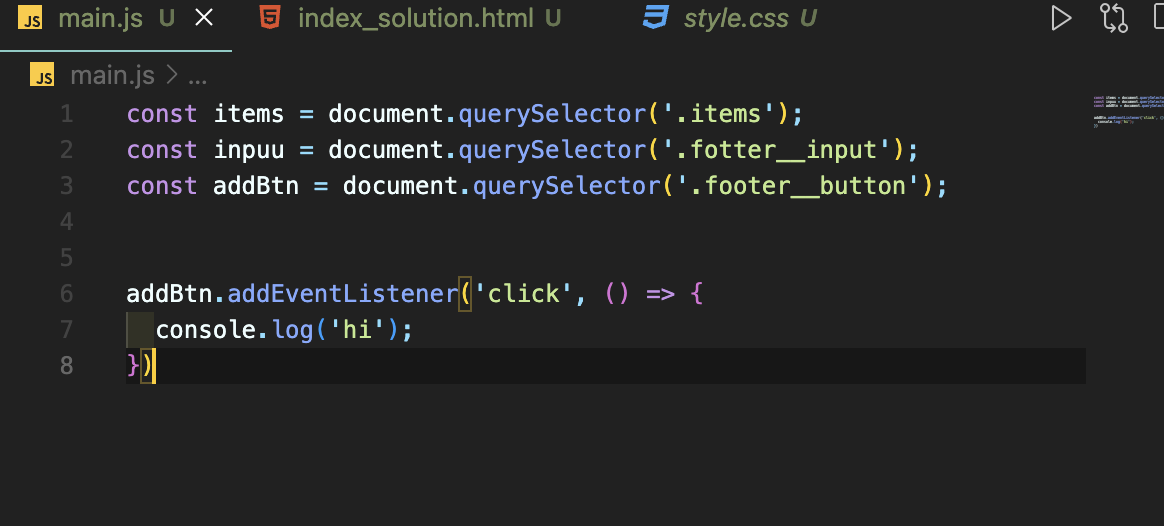Click the 'hi' string on line 7
The height and width of the screenshot is (526, 1164).
tap(357, 329)
